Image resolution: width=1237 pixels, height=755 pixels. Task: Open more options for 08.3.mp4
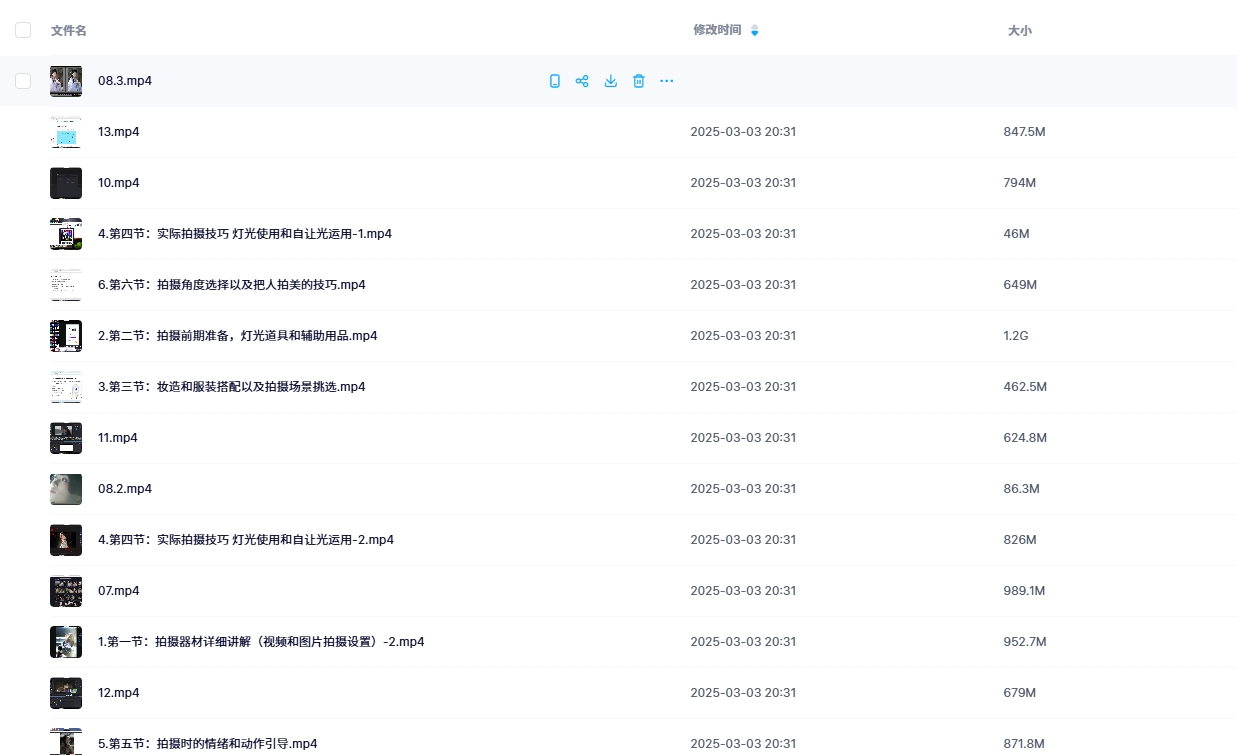pyautogui.click(x=667, y=81)
